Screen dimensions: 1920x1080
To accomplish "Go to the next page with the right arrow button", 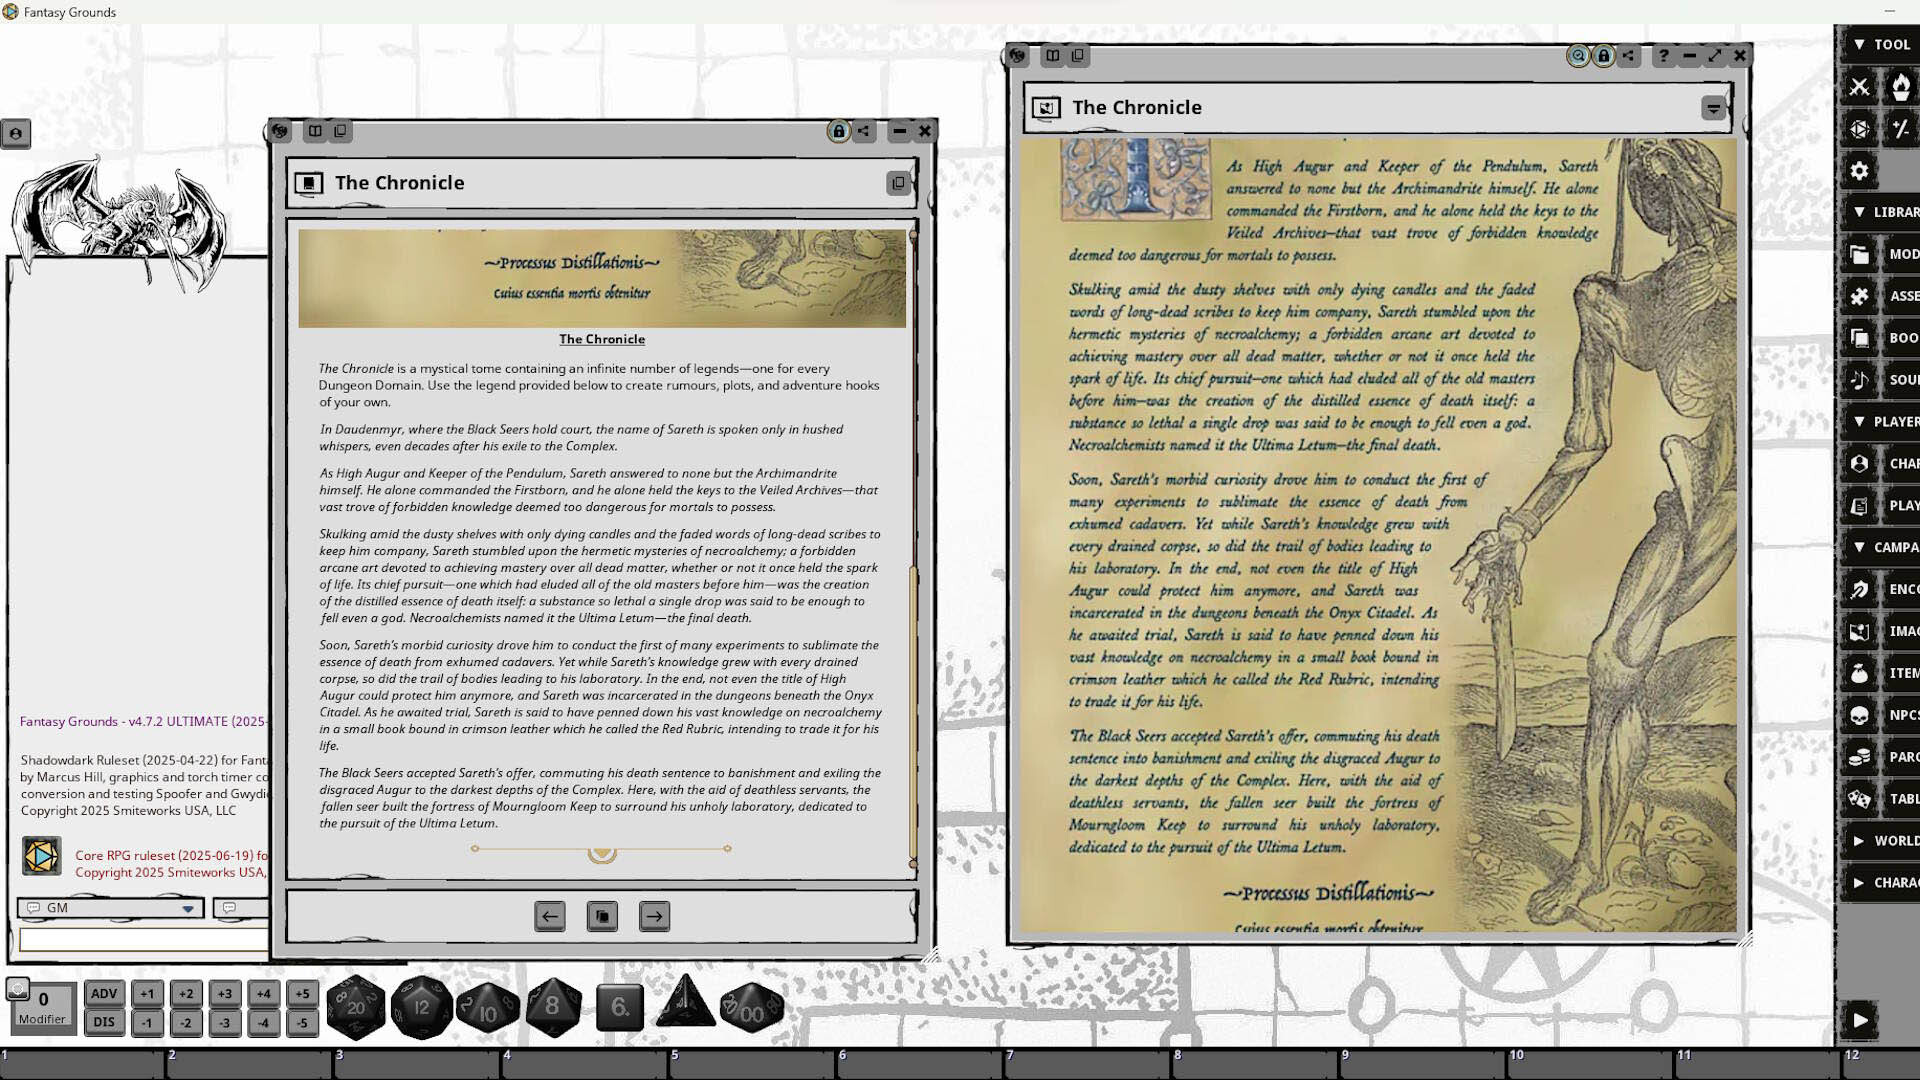I will click(654, 915).
